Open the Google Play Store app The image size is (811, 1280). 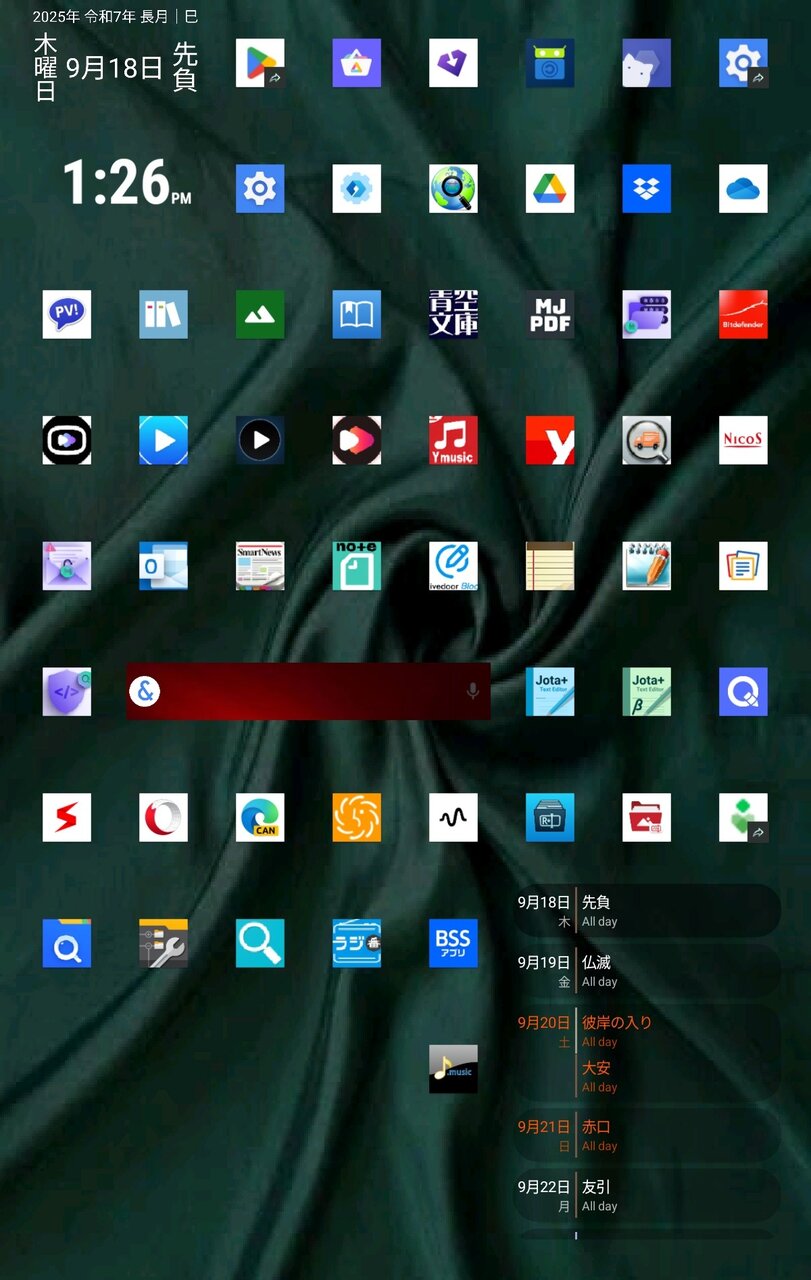click(x=260, y=63)
